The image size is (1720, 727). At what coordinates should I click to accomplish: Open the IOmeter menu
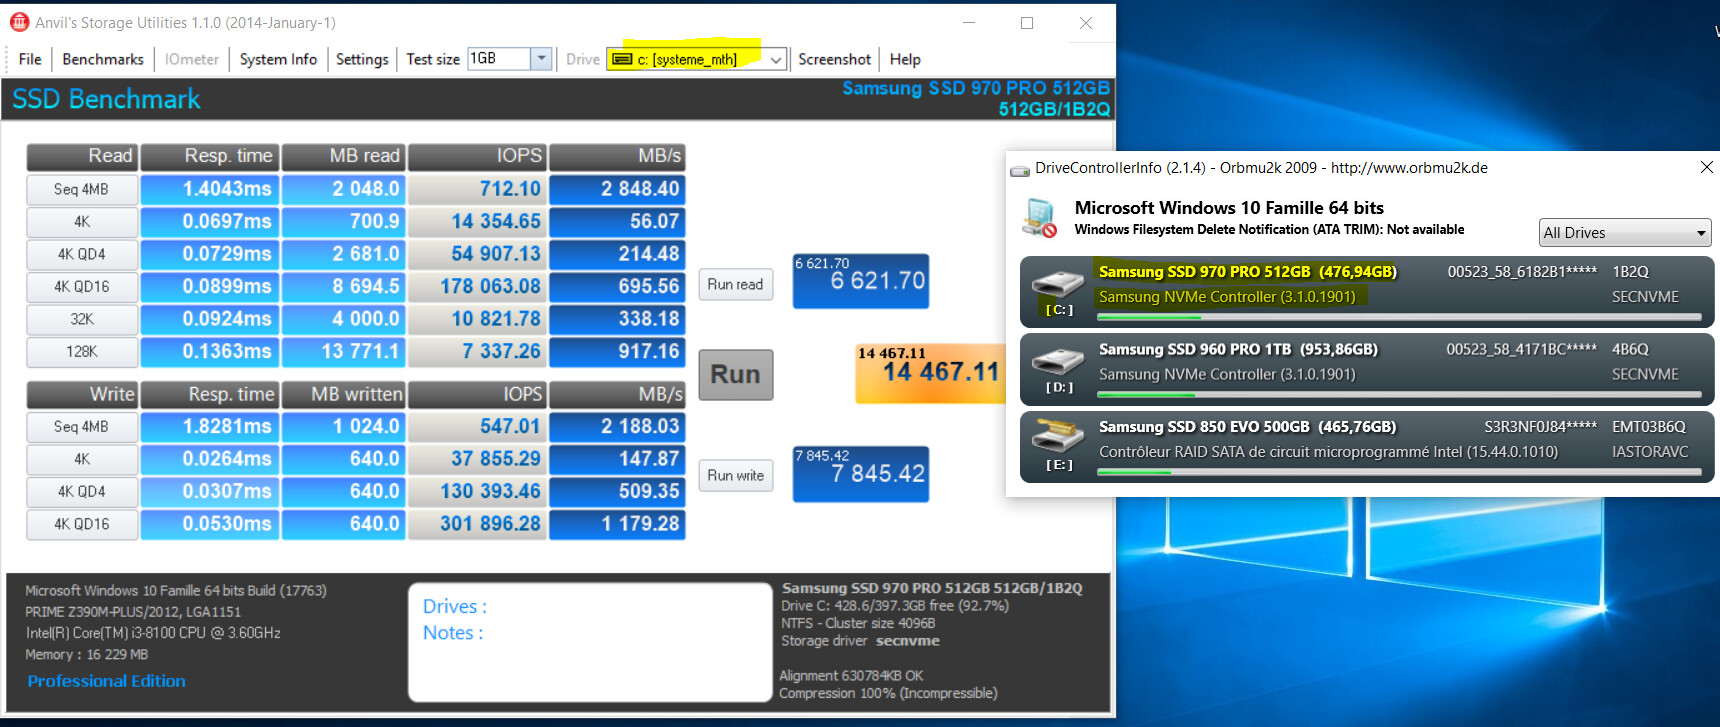tap(192, 59)
